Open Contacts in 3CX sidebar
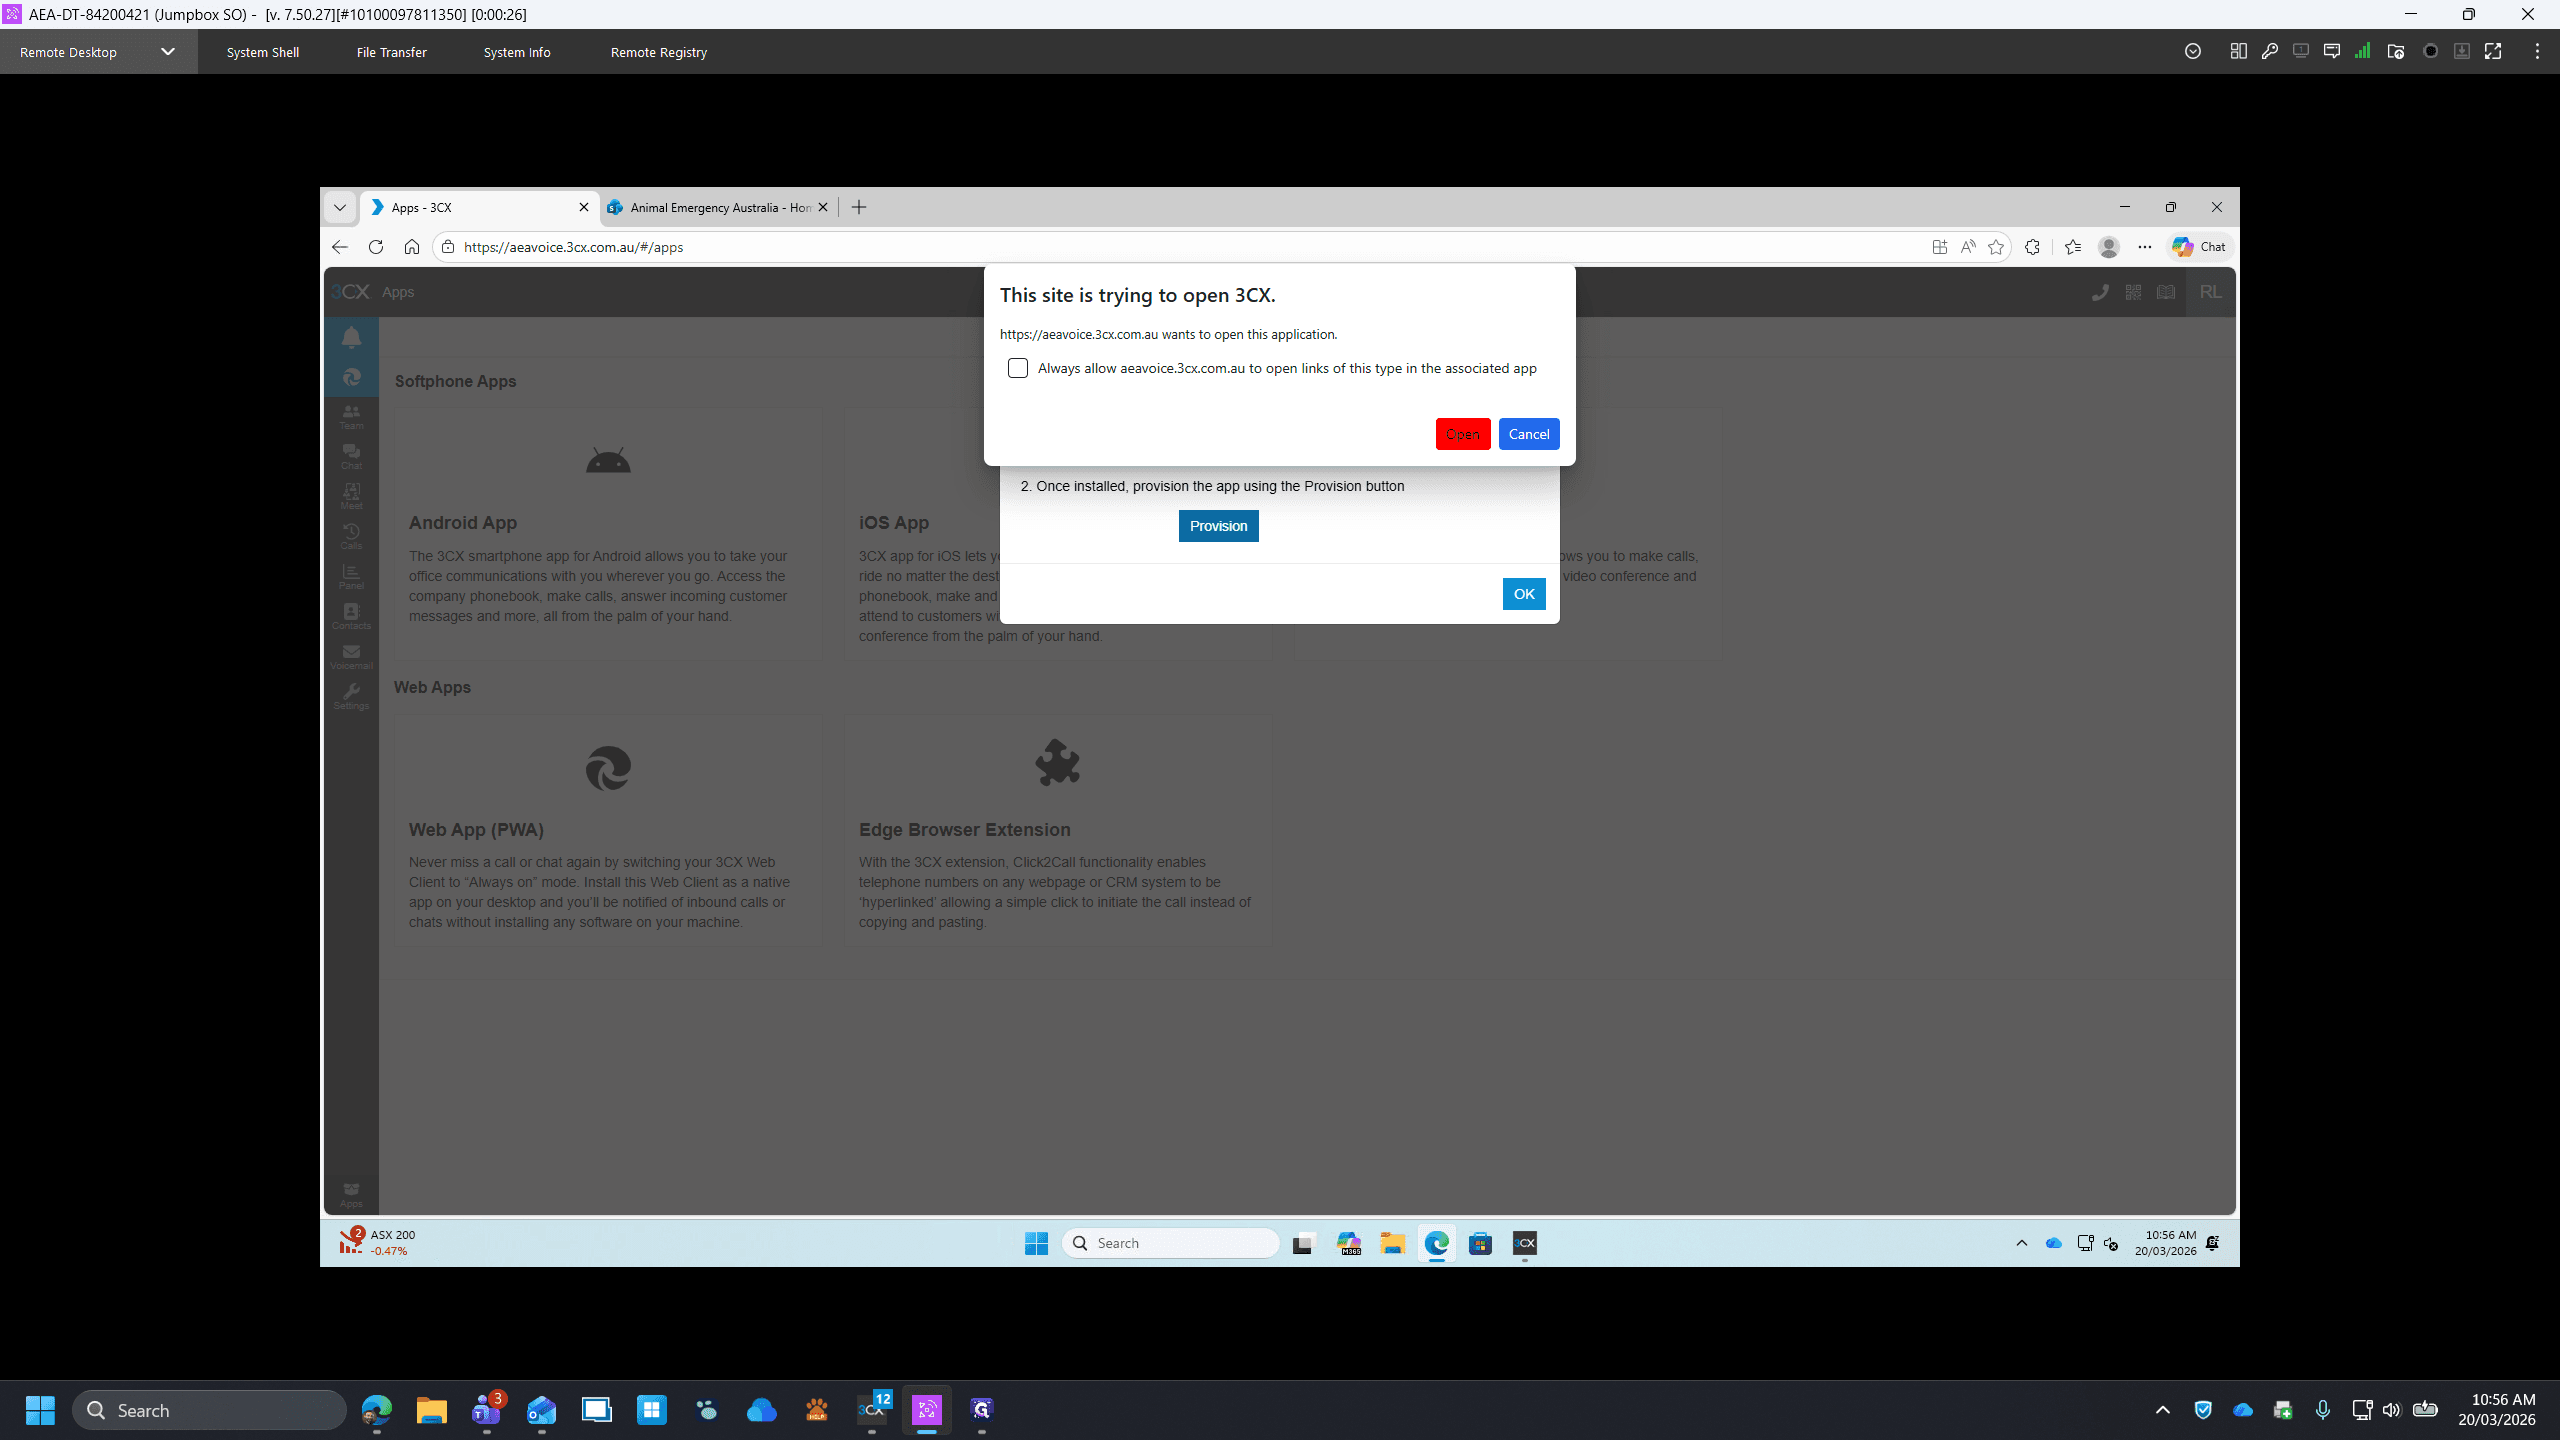 coord(351,616)
